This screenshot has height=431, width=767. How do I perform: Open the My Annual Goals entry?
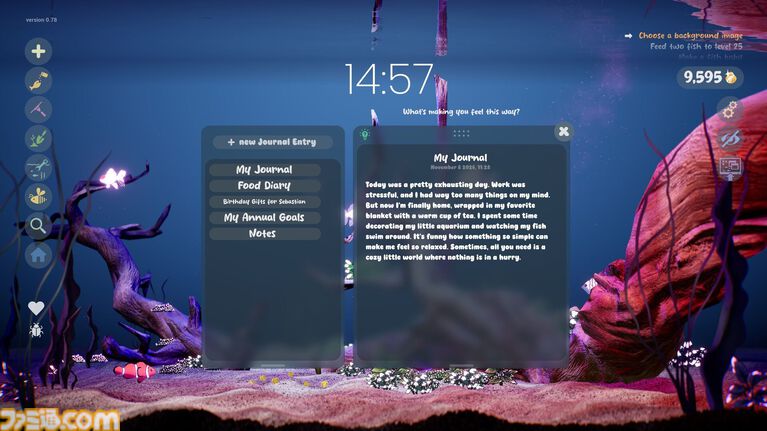coord(265,218)
